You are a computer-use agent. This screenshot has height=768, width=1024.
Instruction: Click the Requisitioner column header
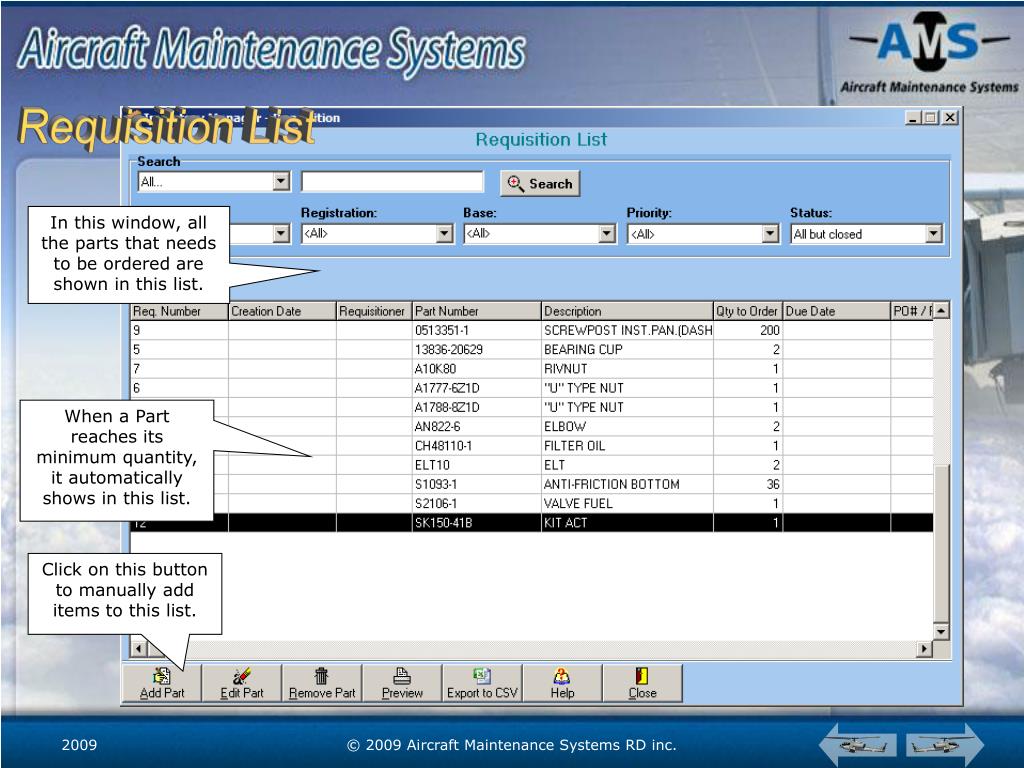[374, 311]
